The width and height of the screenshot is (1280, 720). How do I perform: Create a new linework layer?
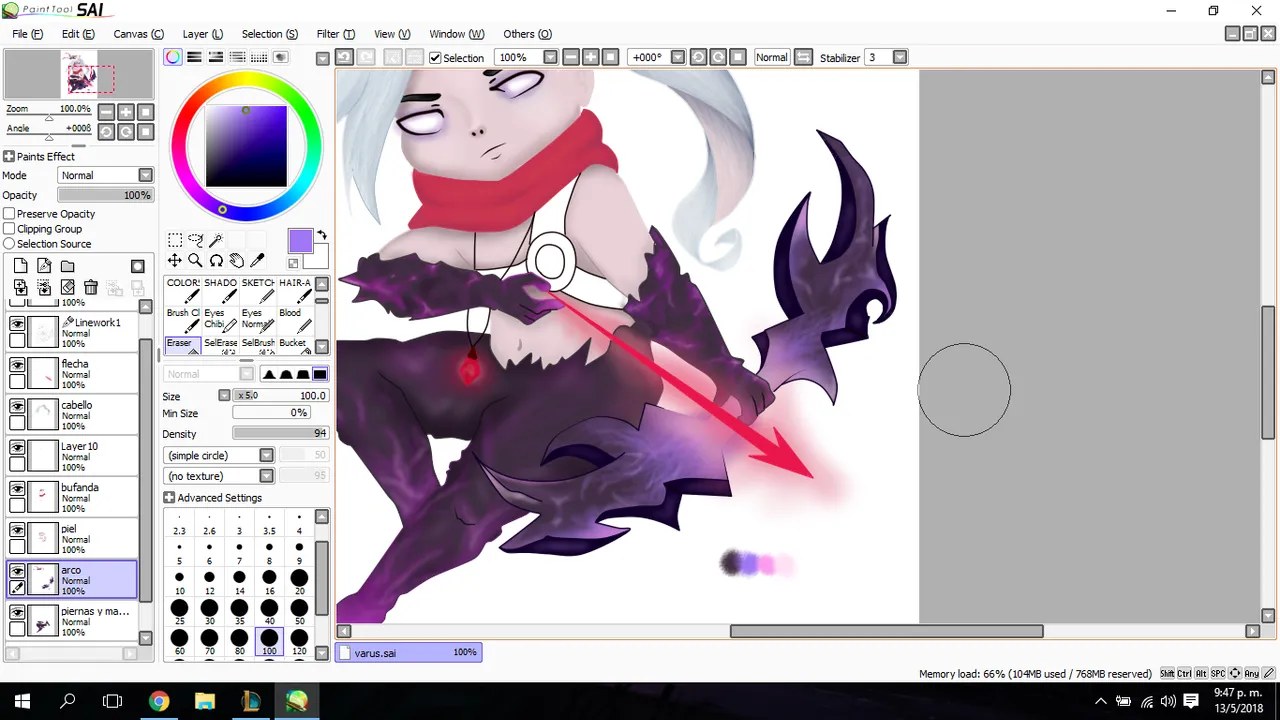[44, 266]
